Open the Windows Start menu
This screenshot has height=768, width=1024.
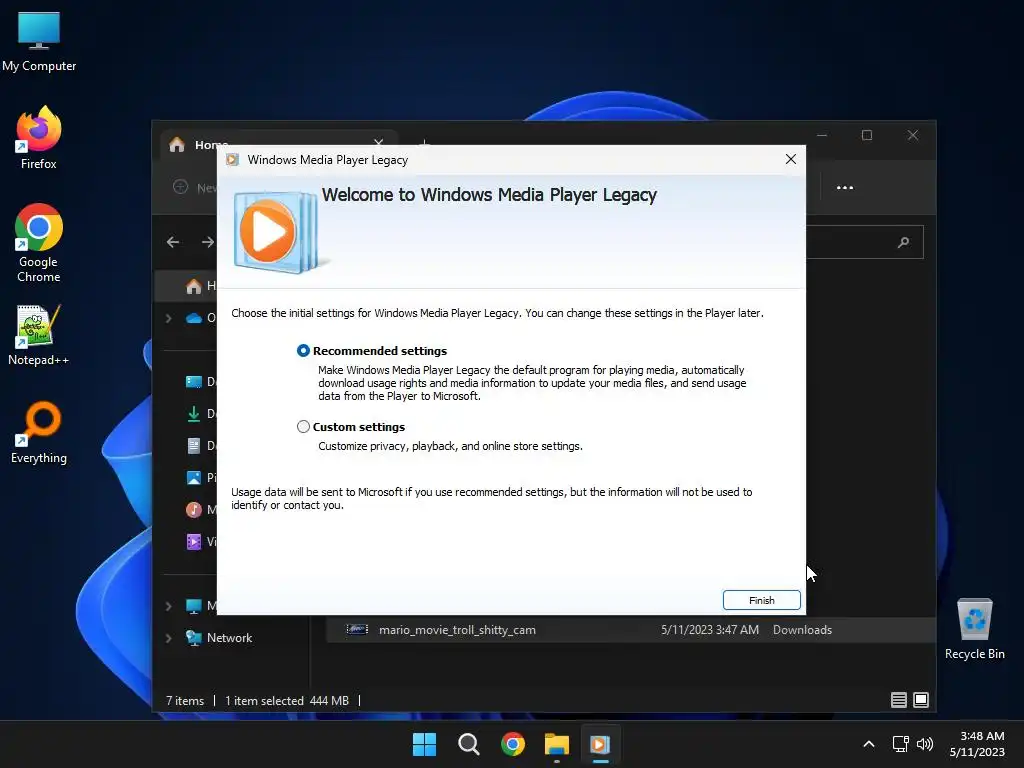(424, 744)
